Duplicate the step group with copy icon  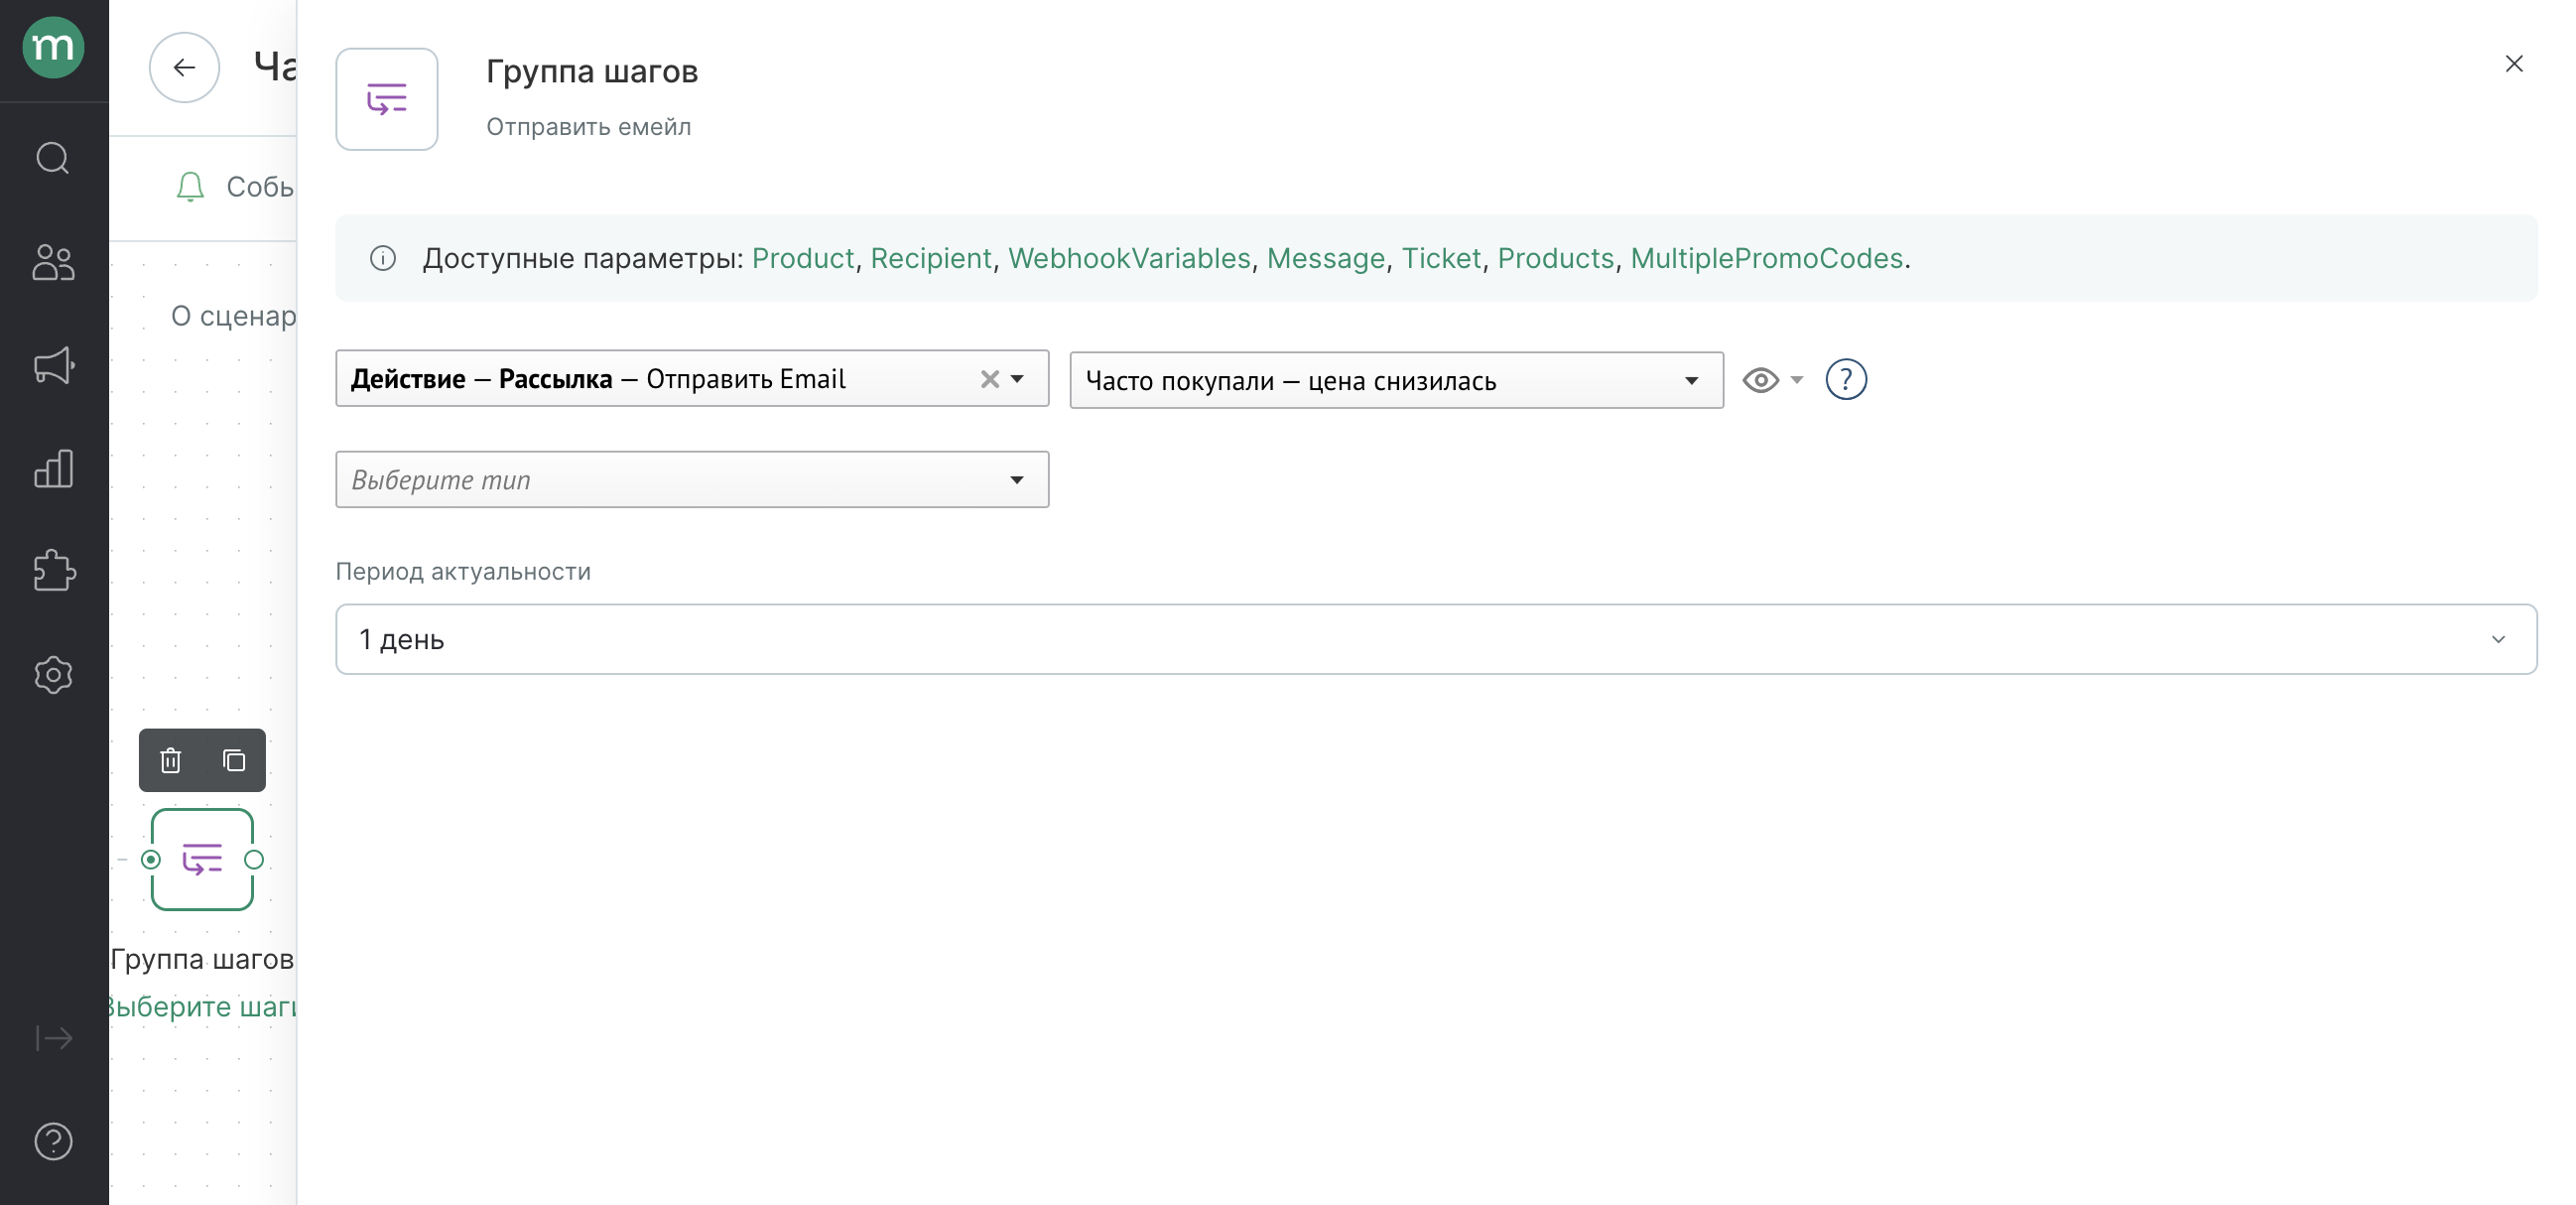(234, 761)
